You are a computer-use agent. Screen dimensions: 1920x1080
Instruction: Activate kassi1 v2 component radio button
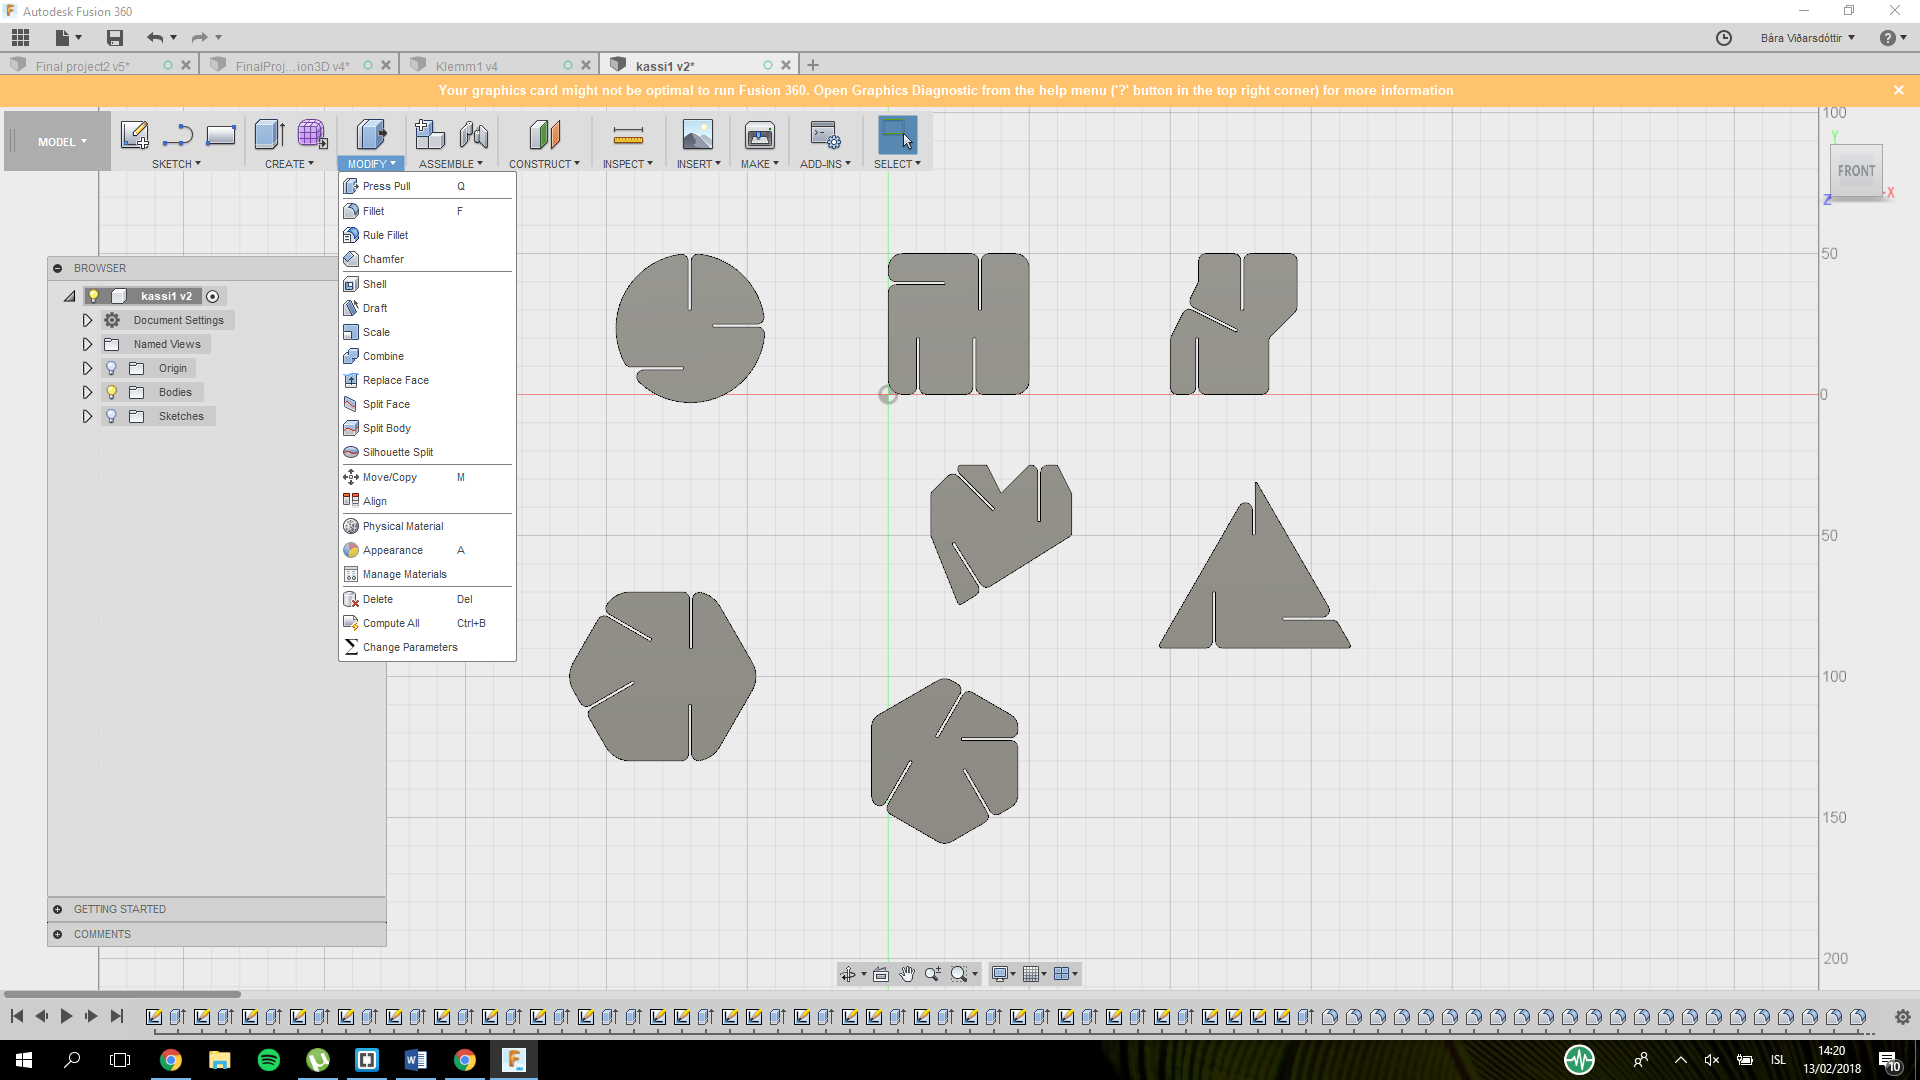[x=212, y=296]
